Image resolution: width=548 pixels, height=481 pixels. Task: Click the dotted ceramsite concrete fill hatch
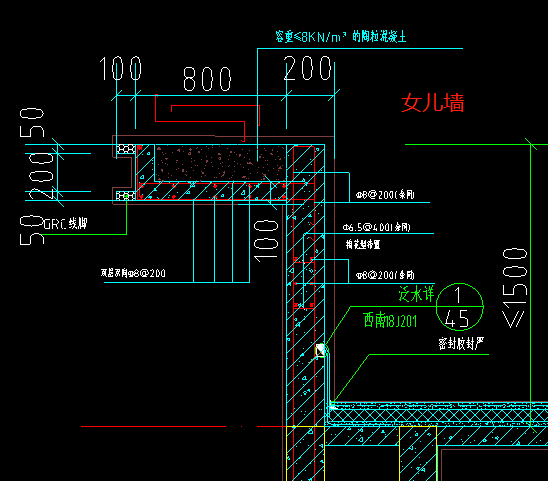[221, 164]
